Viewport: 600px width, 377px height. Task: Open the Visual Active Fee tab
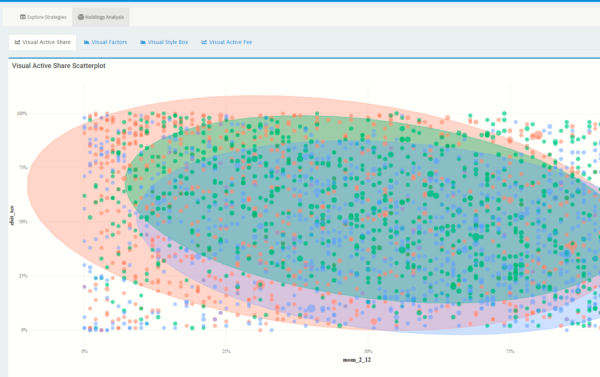pos(227,42)
